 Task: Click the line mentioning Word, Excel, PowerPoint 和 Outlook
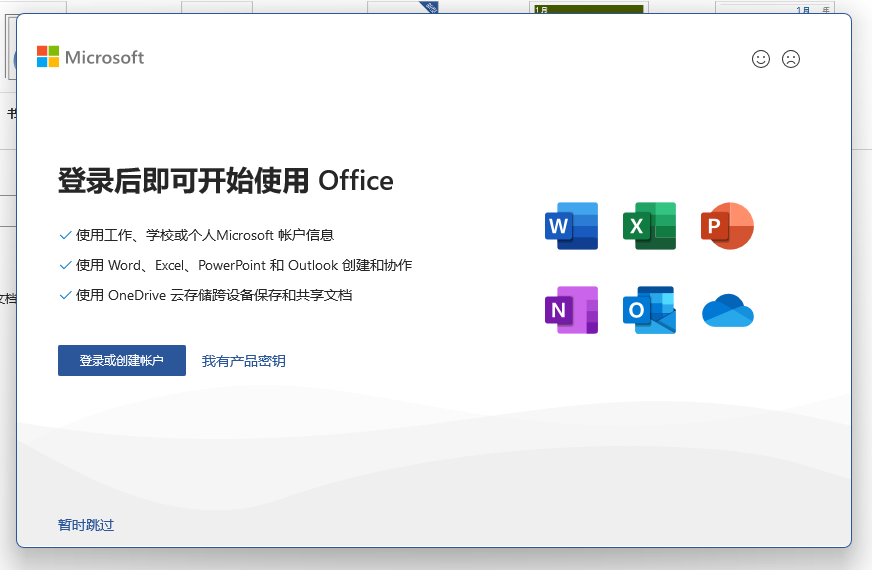244,265
